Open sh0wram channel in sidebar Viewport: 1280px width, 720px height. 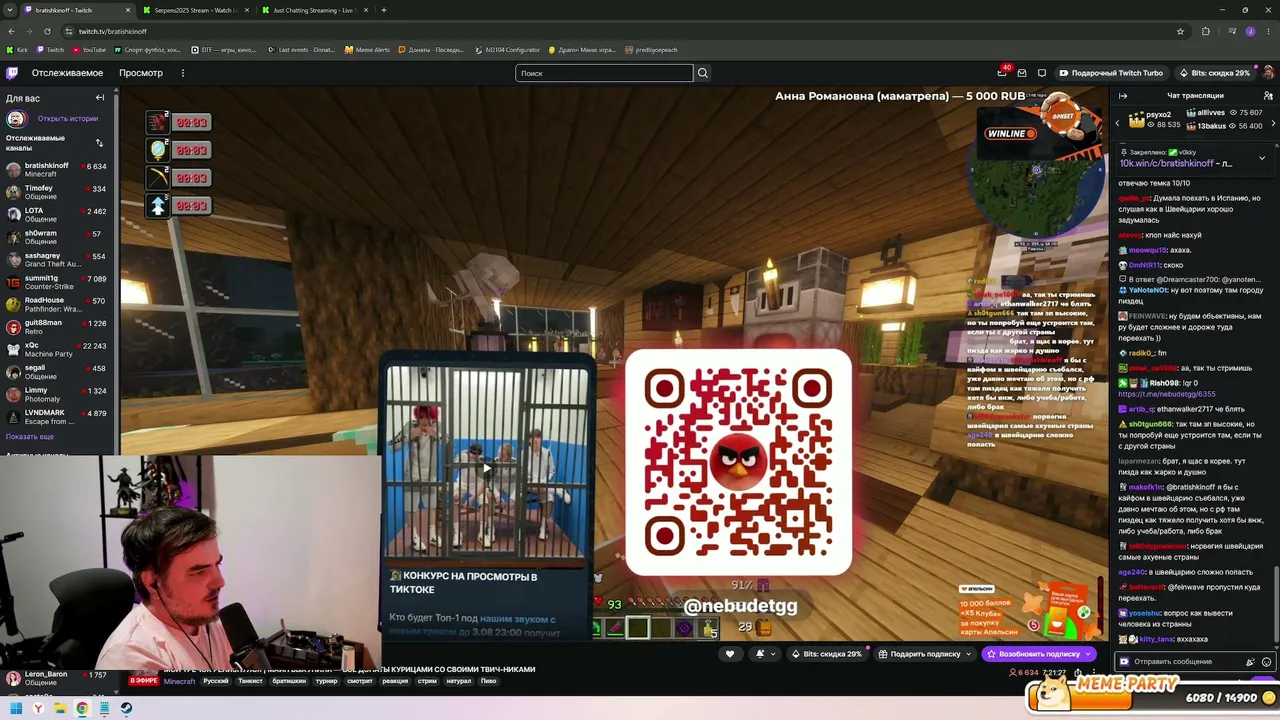pyautogui.click(x=56, y=238)
